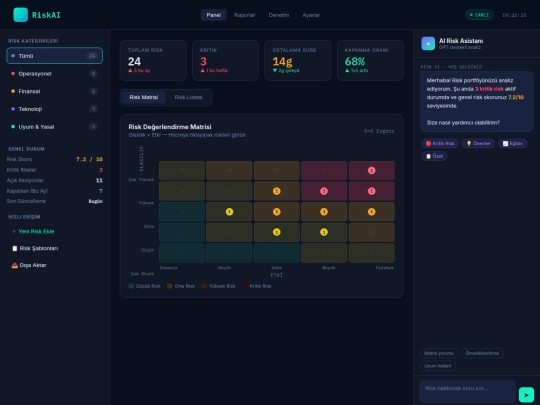Click the Ortalama Süre stat card
Screen dimensions: 540x405
(x=298, y=60)
